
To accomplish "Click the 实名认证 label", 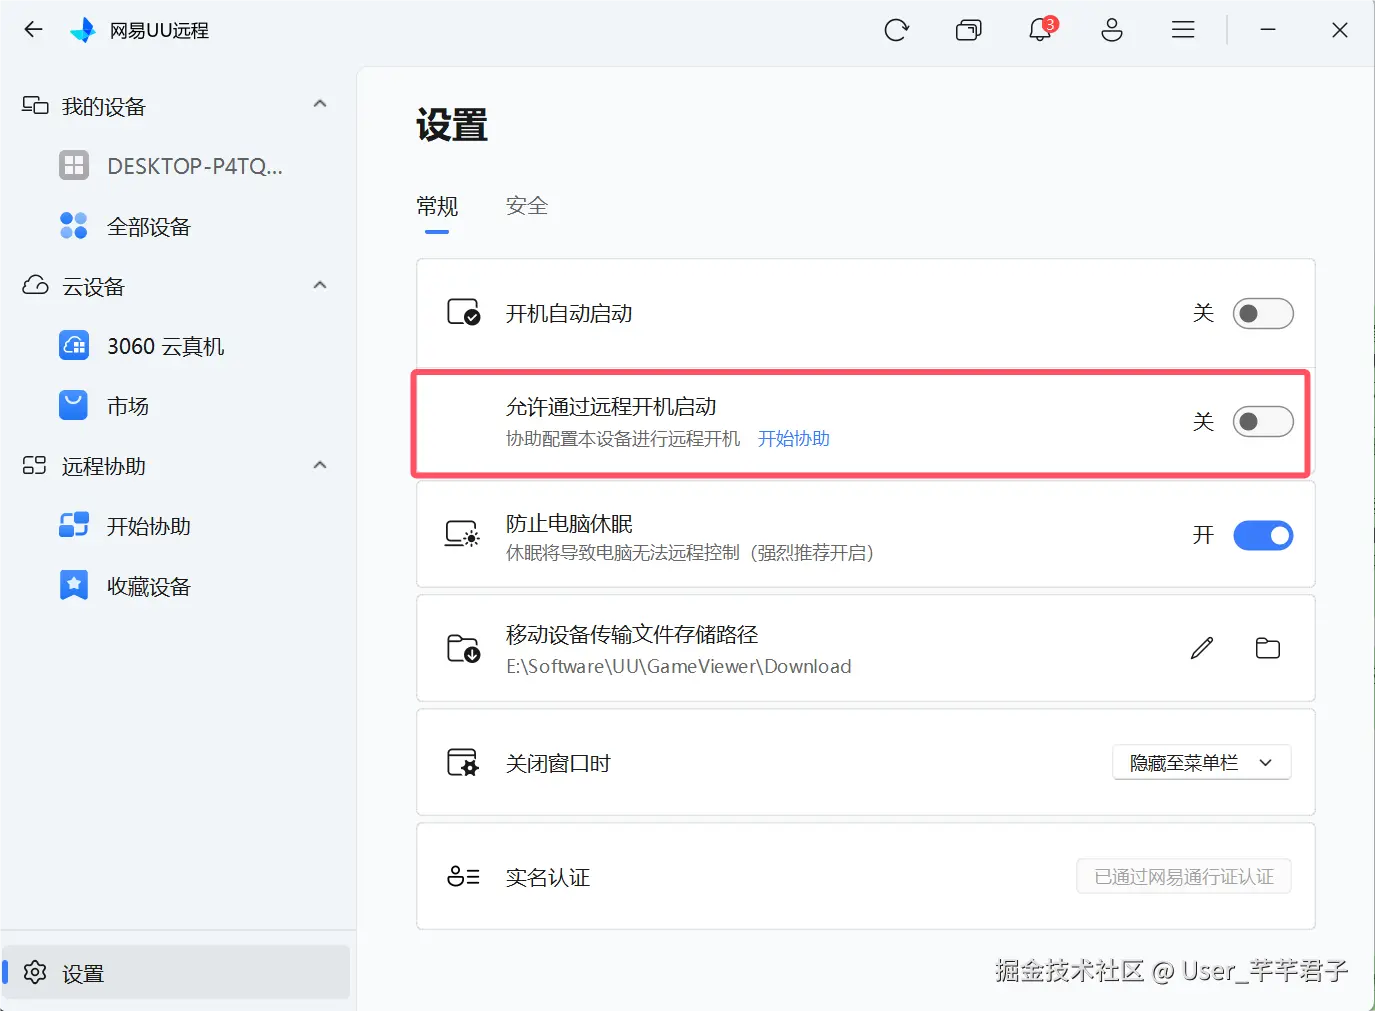I will click(x=548, y=878).
